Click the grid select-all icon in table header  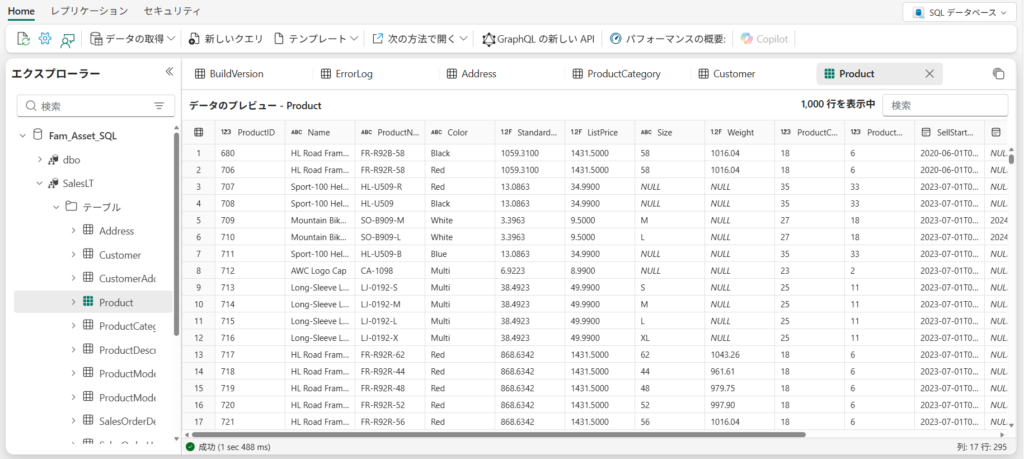[198, 132]
